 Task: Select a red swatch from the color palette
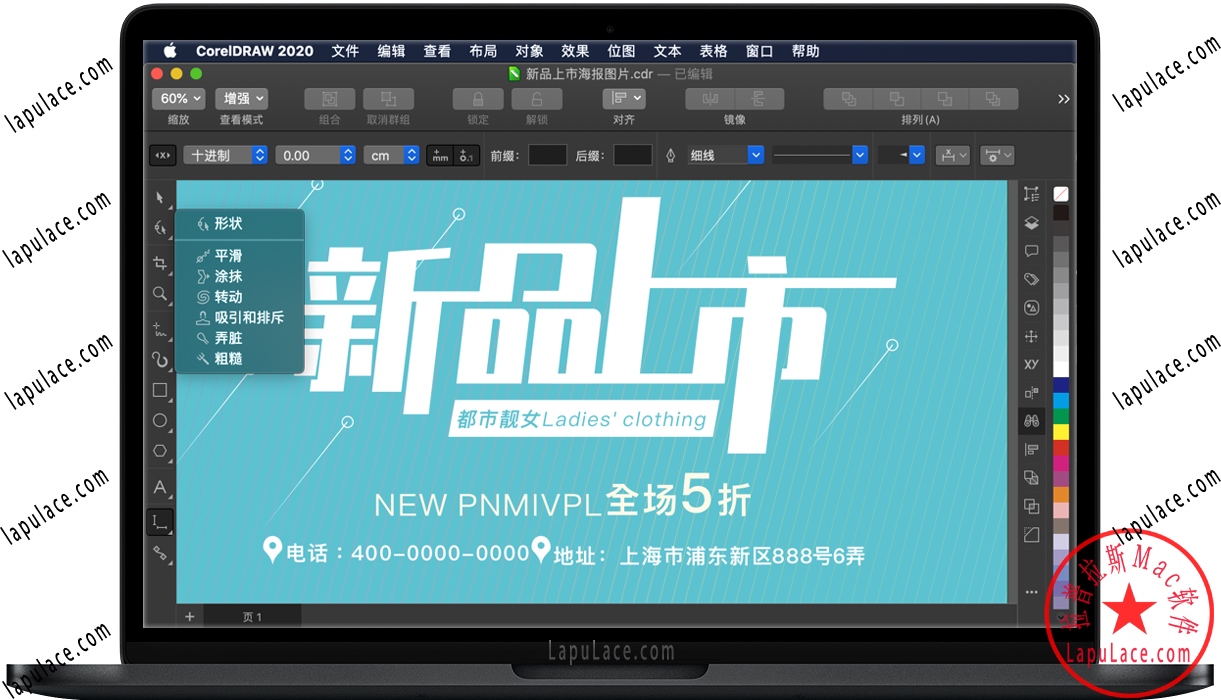tap(1060, 448)
